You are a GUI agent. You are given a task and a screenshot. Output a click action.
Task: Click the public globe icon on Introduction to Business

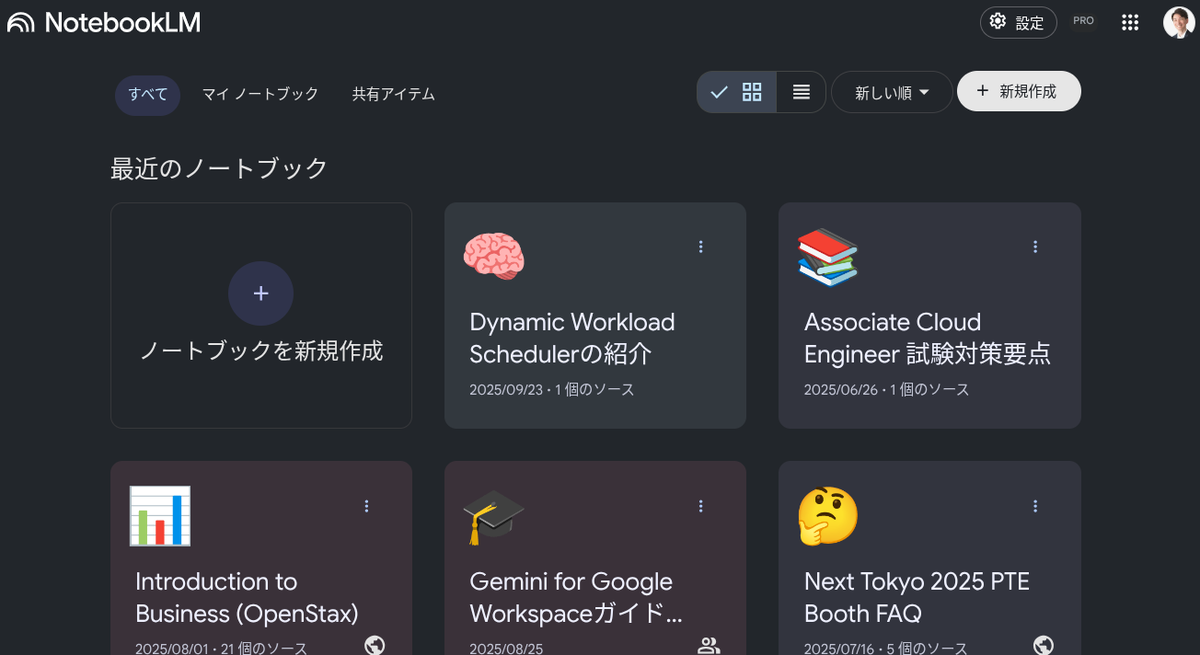pos(375,645)
